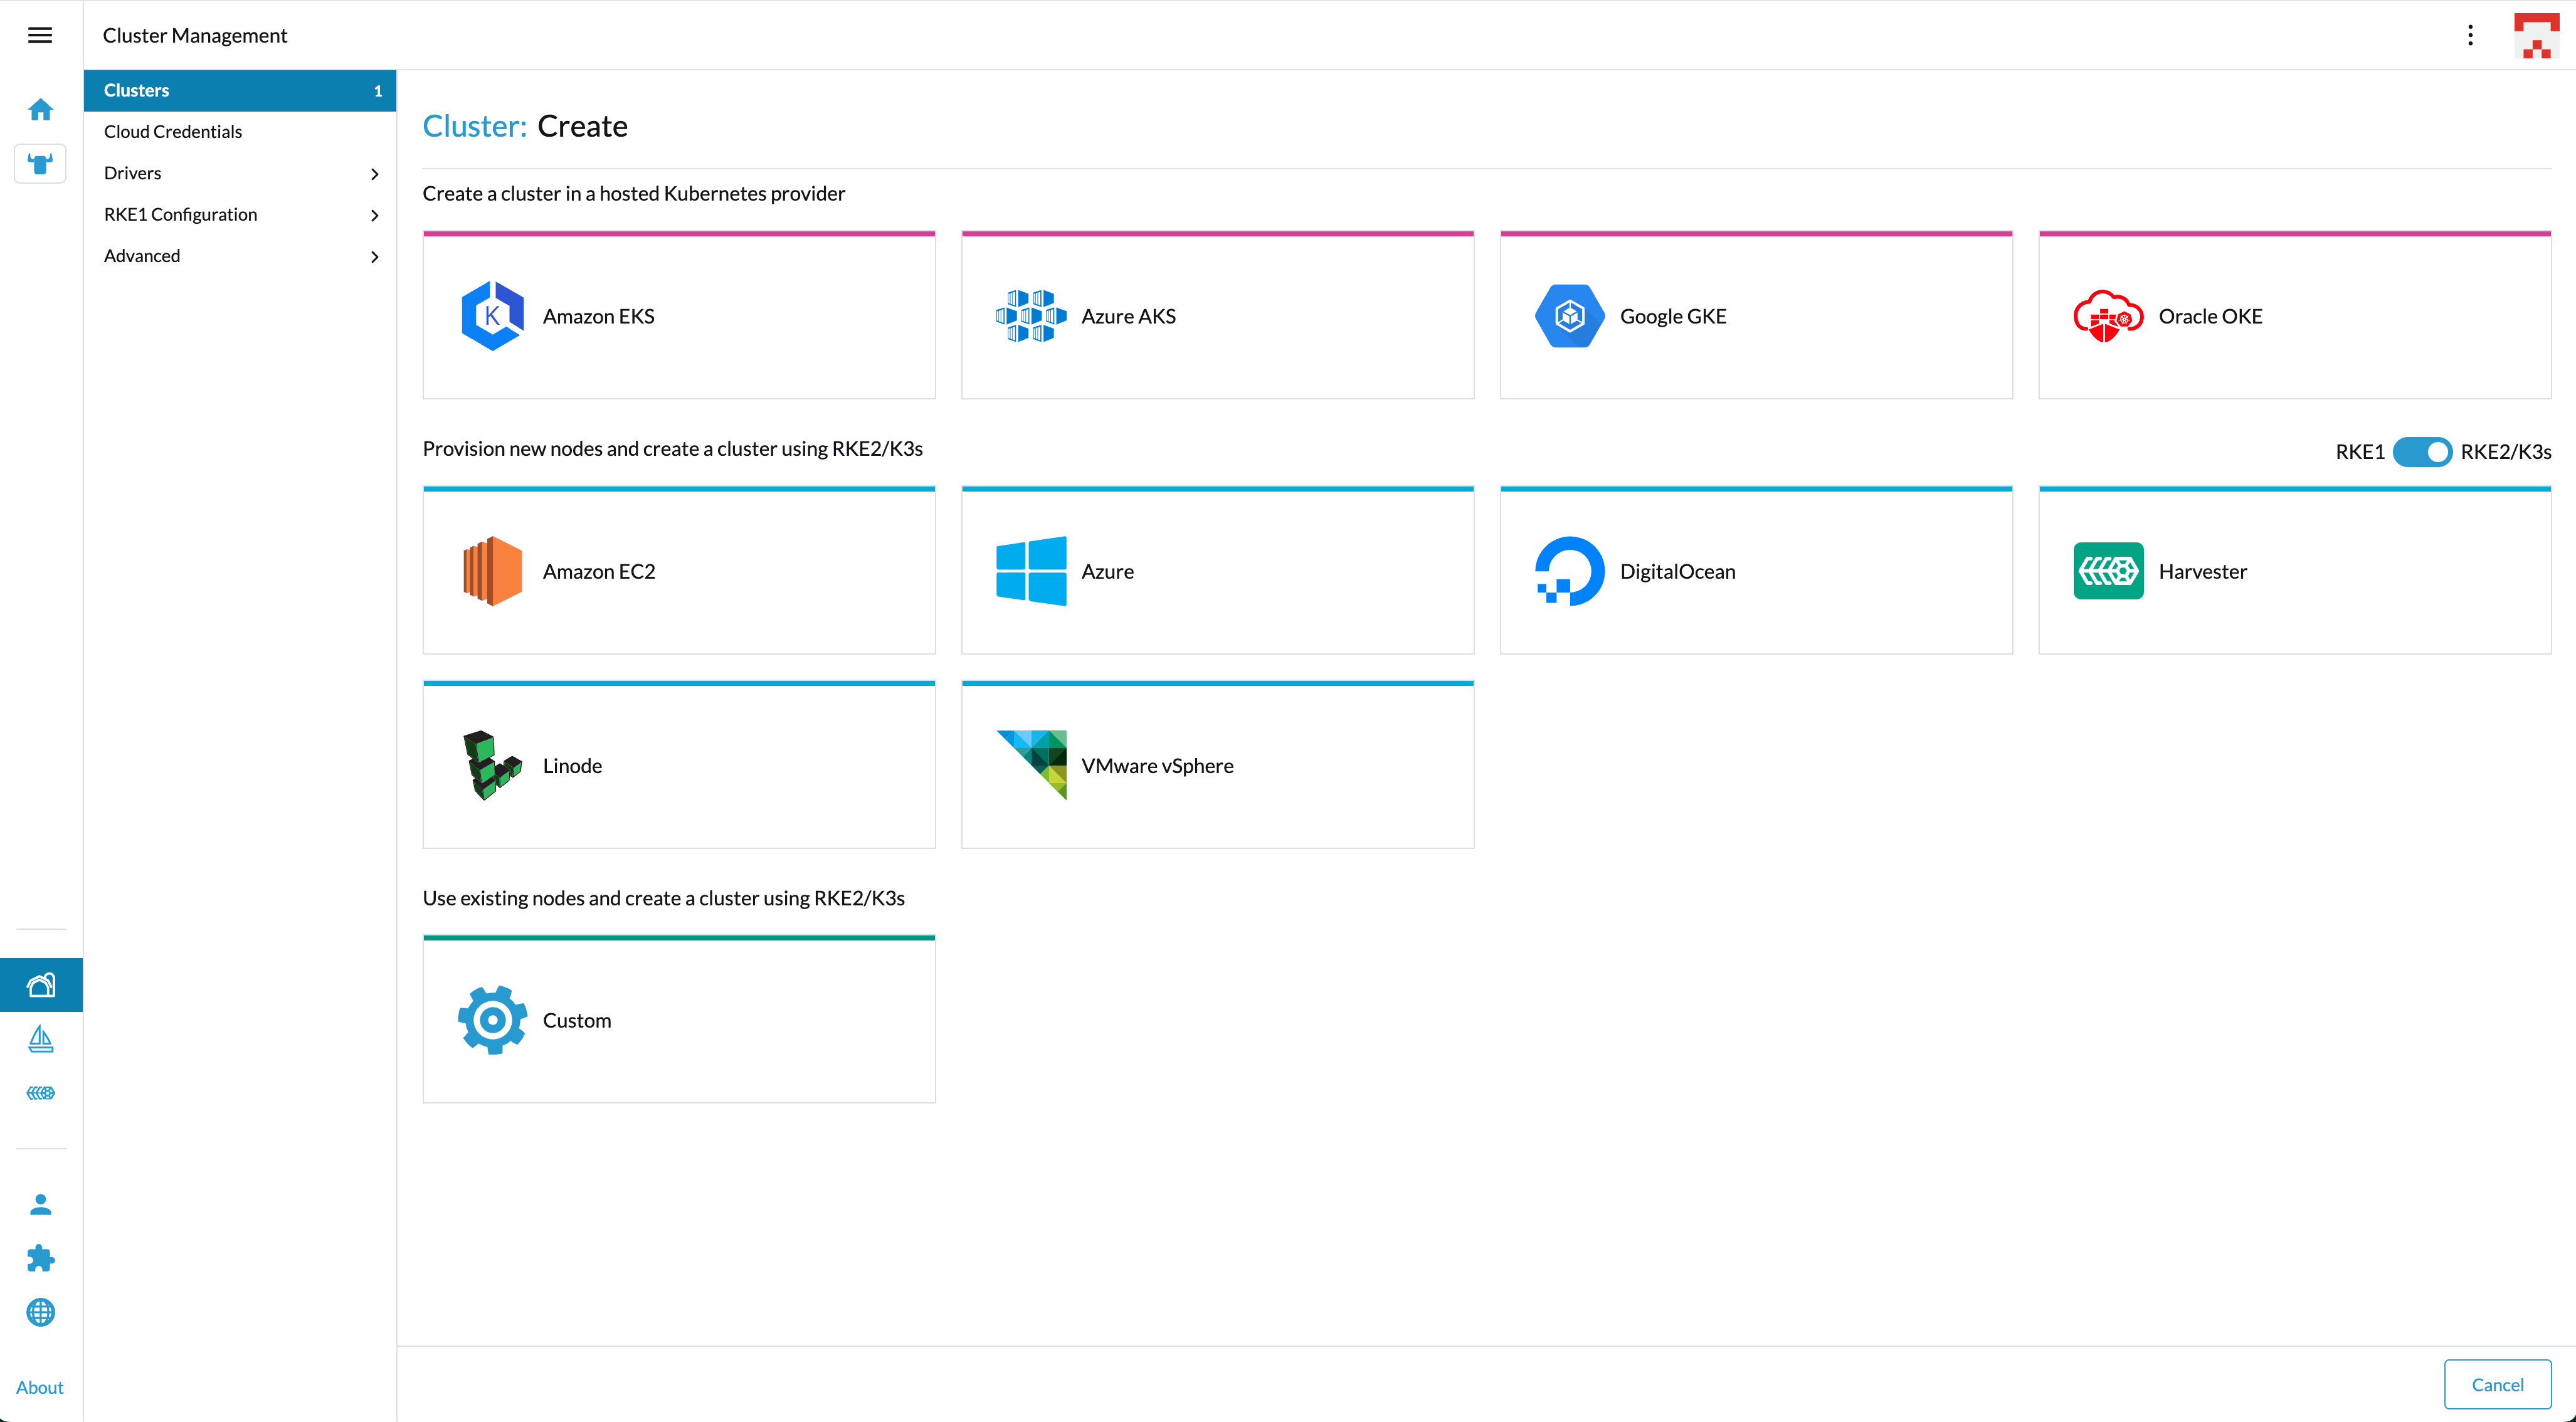Open Users & Authentication person icon
Viewport: 2576px width, 1422px height.
41,1205
